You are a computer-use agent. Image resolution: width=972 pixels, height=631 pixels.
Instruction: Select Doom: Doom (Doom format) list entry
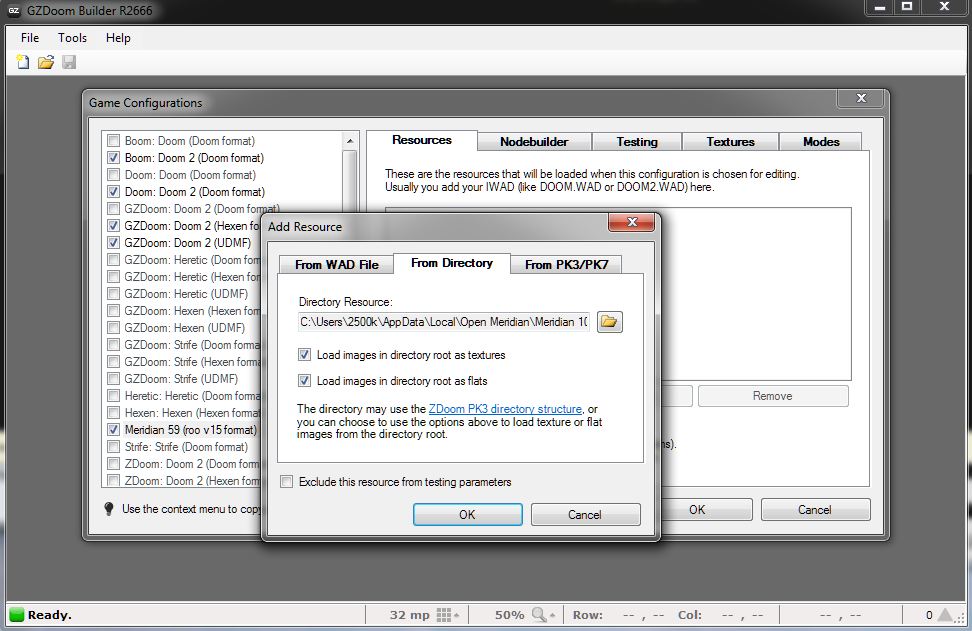190,175
